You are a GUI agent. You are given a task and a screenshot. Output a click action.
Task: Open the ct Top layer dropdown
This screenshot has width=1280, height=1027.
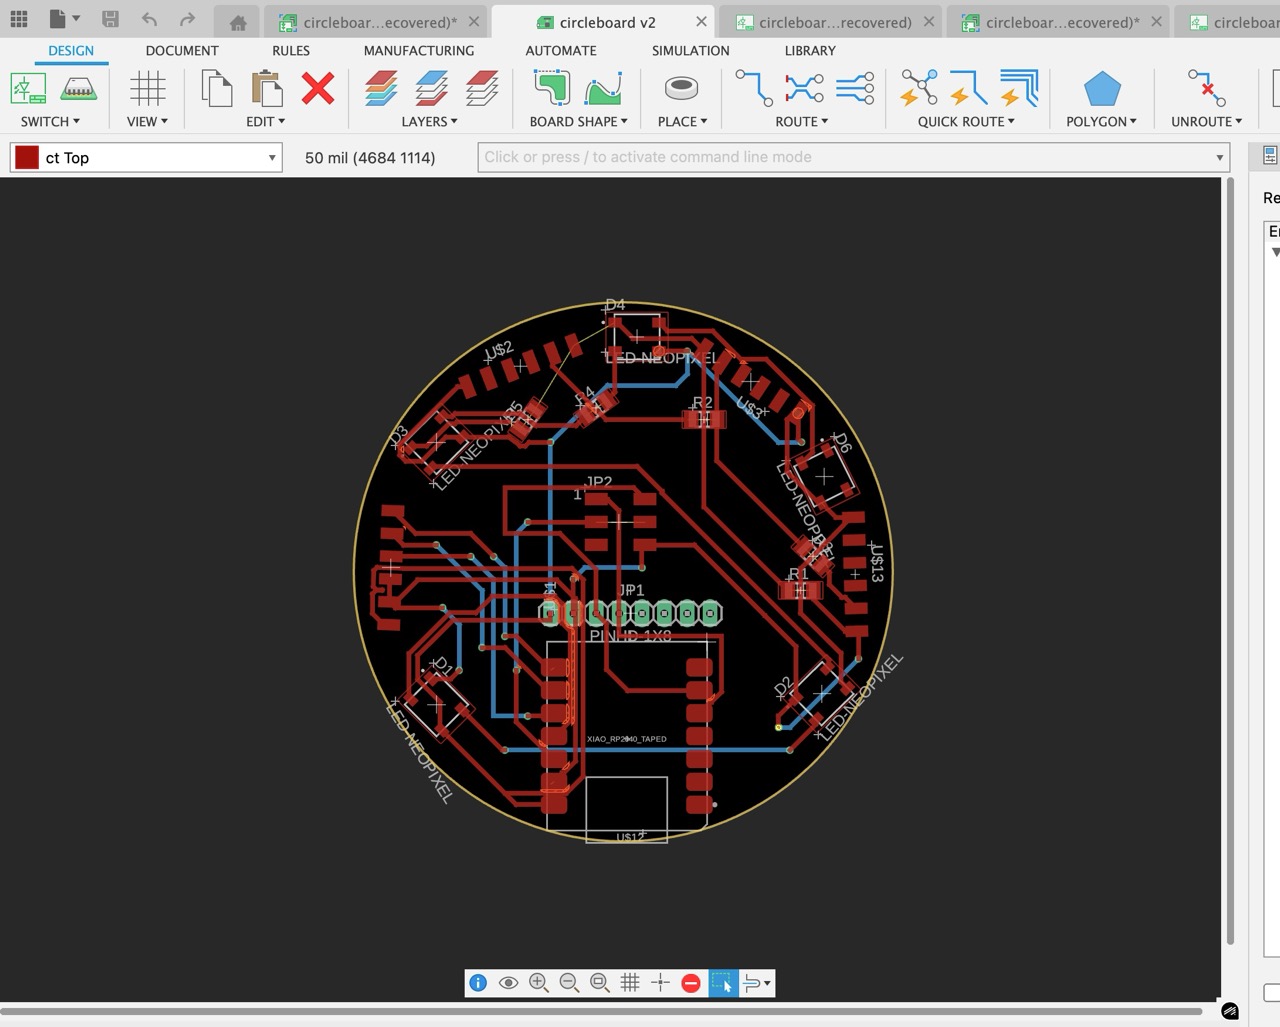pyautogui.click(x=271, y=157)
